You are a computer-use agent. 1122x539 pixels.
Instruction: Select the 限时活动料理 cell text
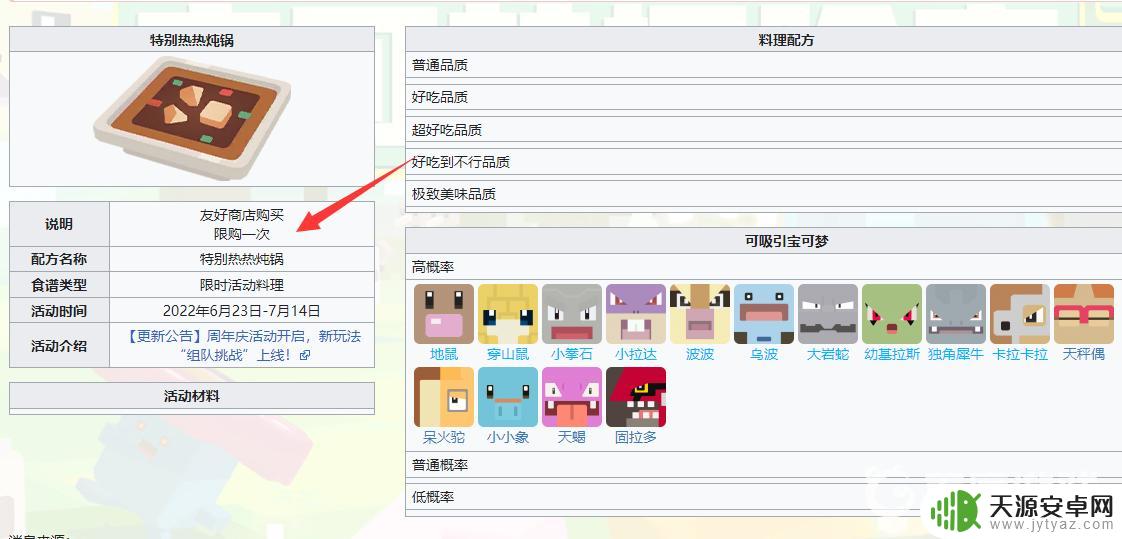pos(242,285)
